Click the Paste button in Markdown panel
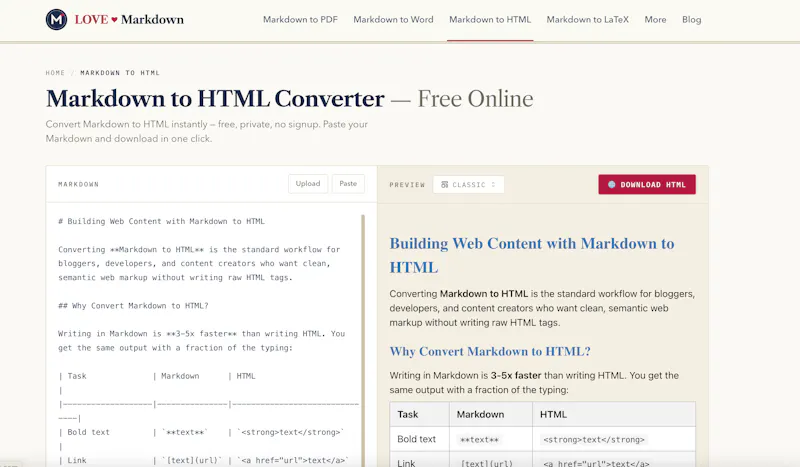800x467 pixels. coord(348,184)
